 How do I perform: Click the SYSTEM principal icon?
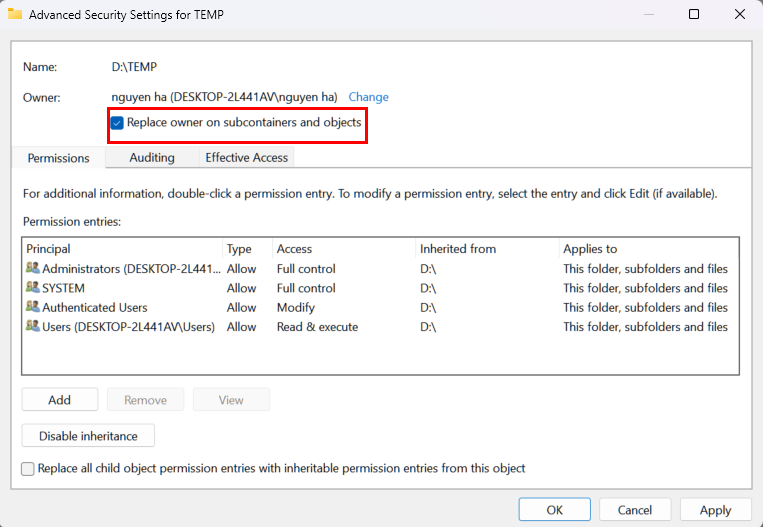coord(33,288)
